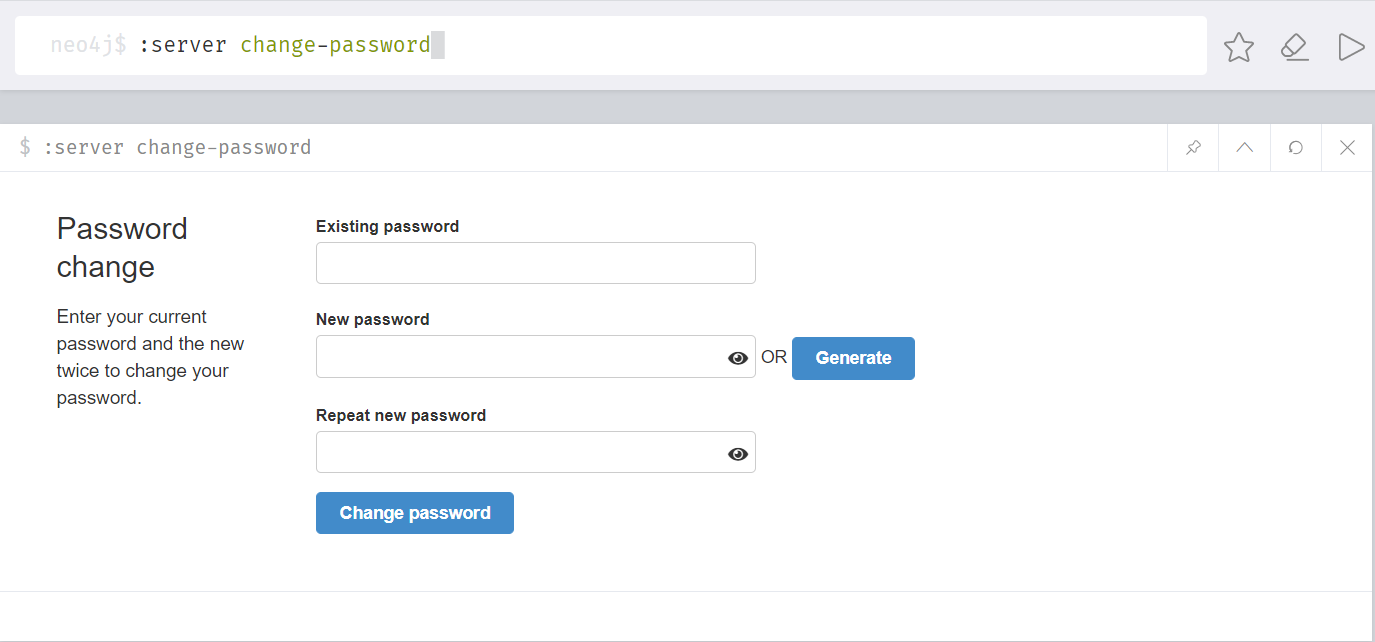The width and height of the screenshot is (1375, 642).
Task: Clear the editor with eraser icon
Action: point(1295,46)
